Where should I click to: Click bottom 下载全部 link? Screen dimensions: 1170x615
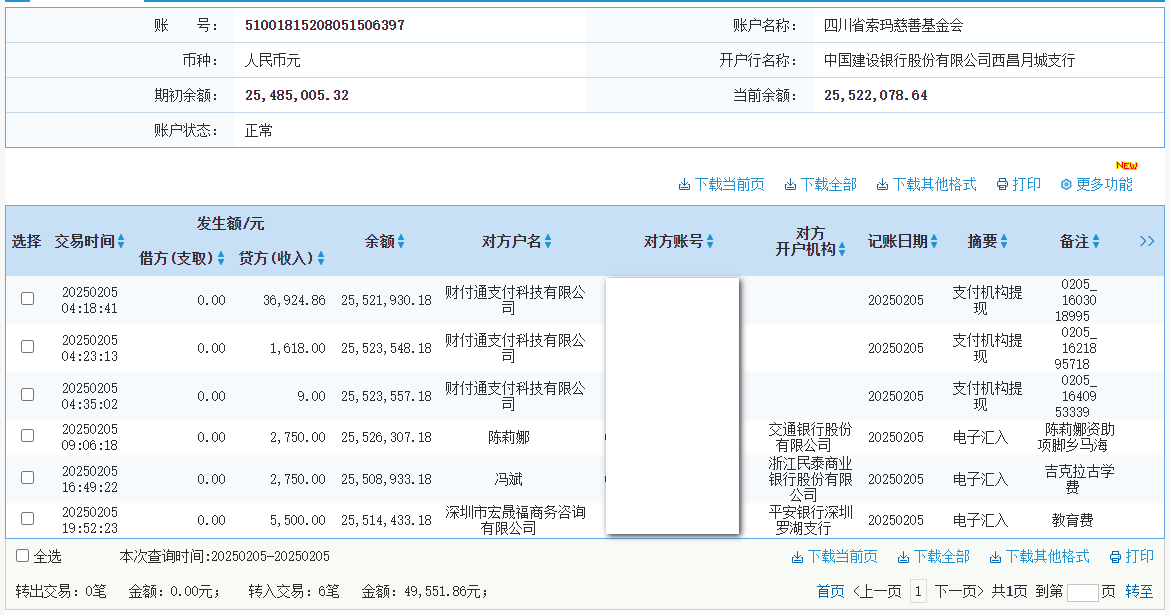coord(941,557)
